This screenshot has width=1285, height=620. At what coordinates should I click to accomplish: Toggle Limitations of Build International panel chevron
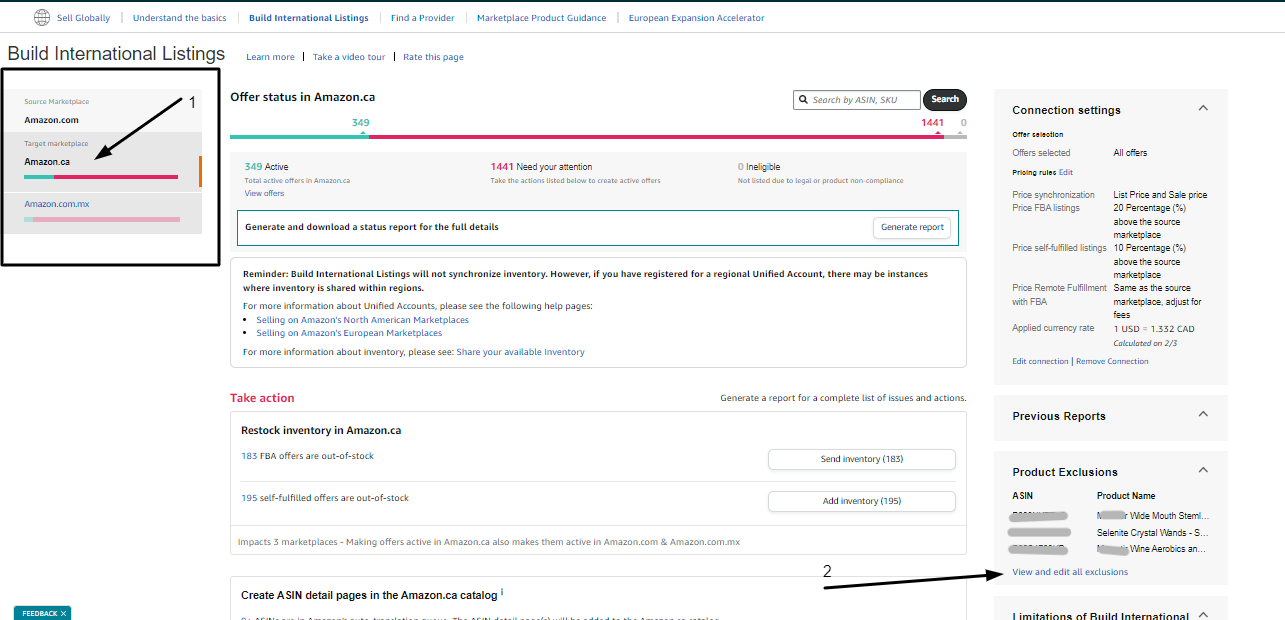[1203, 615]
